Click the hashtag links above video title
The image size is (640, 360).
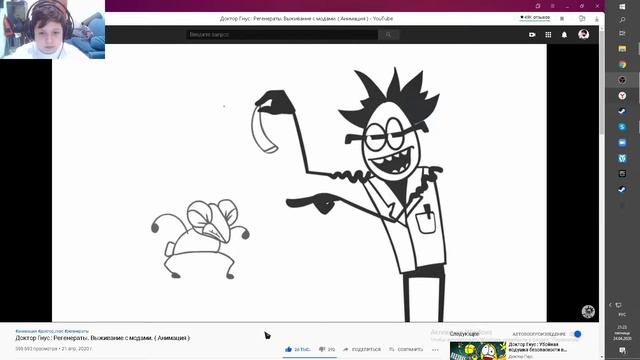(52, 331)
